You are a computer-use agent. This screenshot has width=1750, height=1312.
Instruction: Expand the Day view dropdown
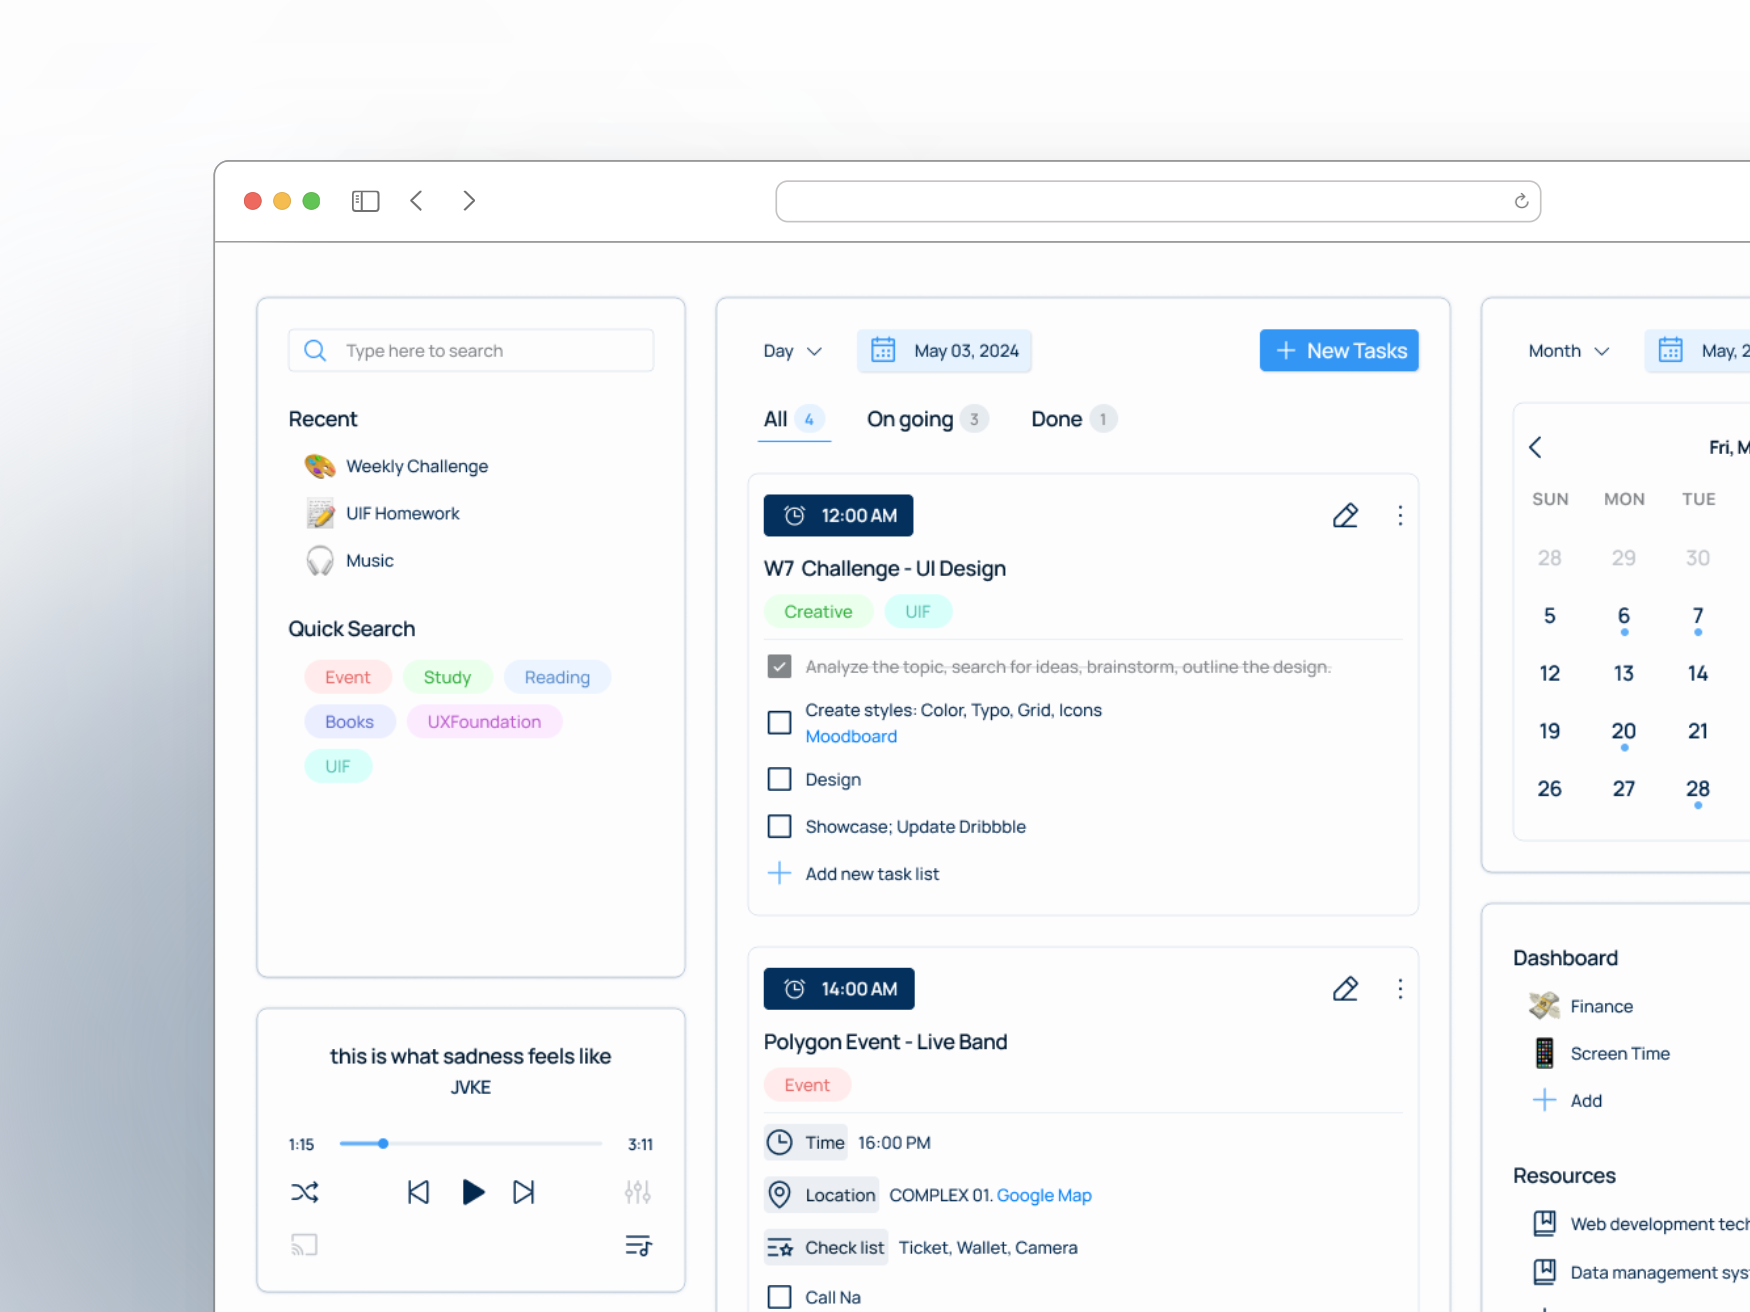(x=792, y=351)
